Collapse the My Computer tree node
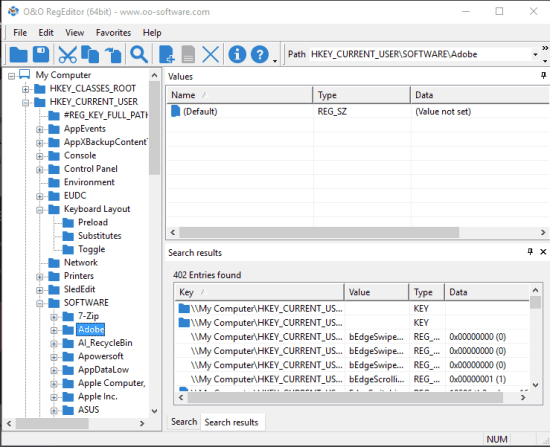The height and width of the screenshot is (447, 550). click(x=12, y=76)
